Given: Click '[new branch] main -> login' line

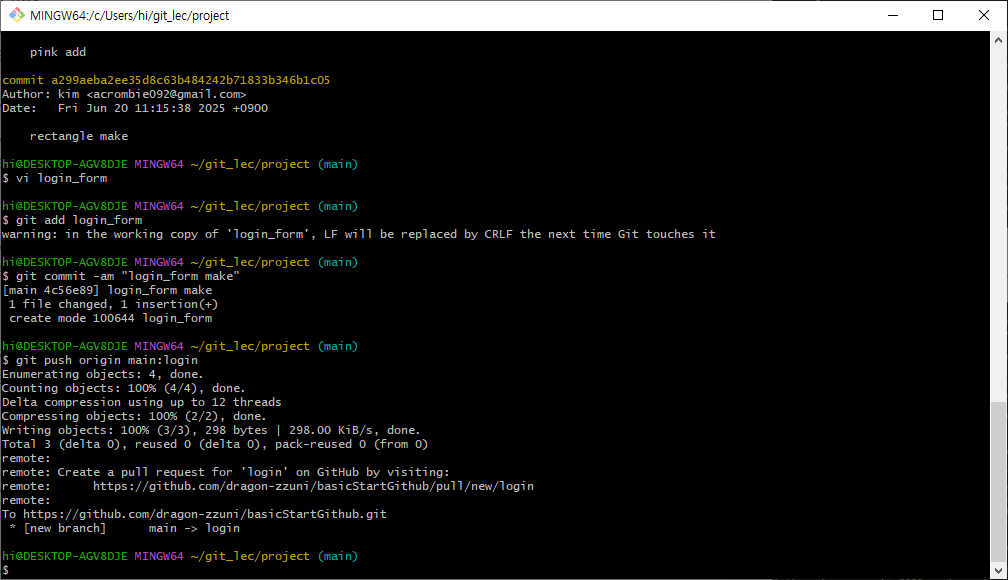Looking at the screenshot, I should [x=125, y=528].
